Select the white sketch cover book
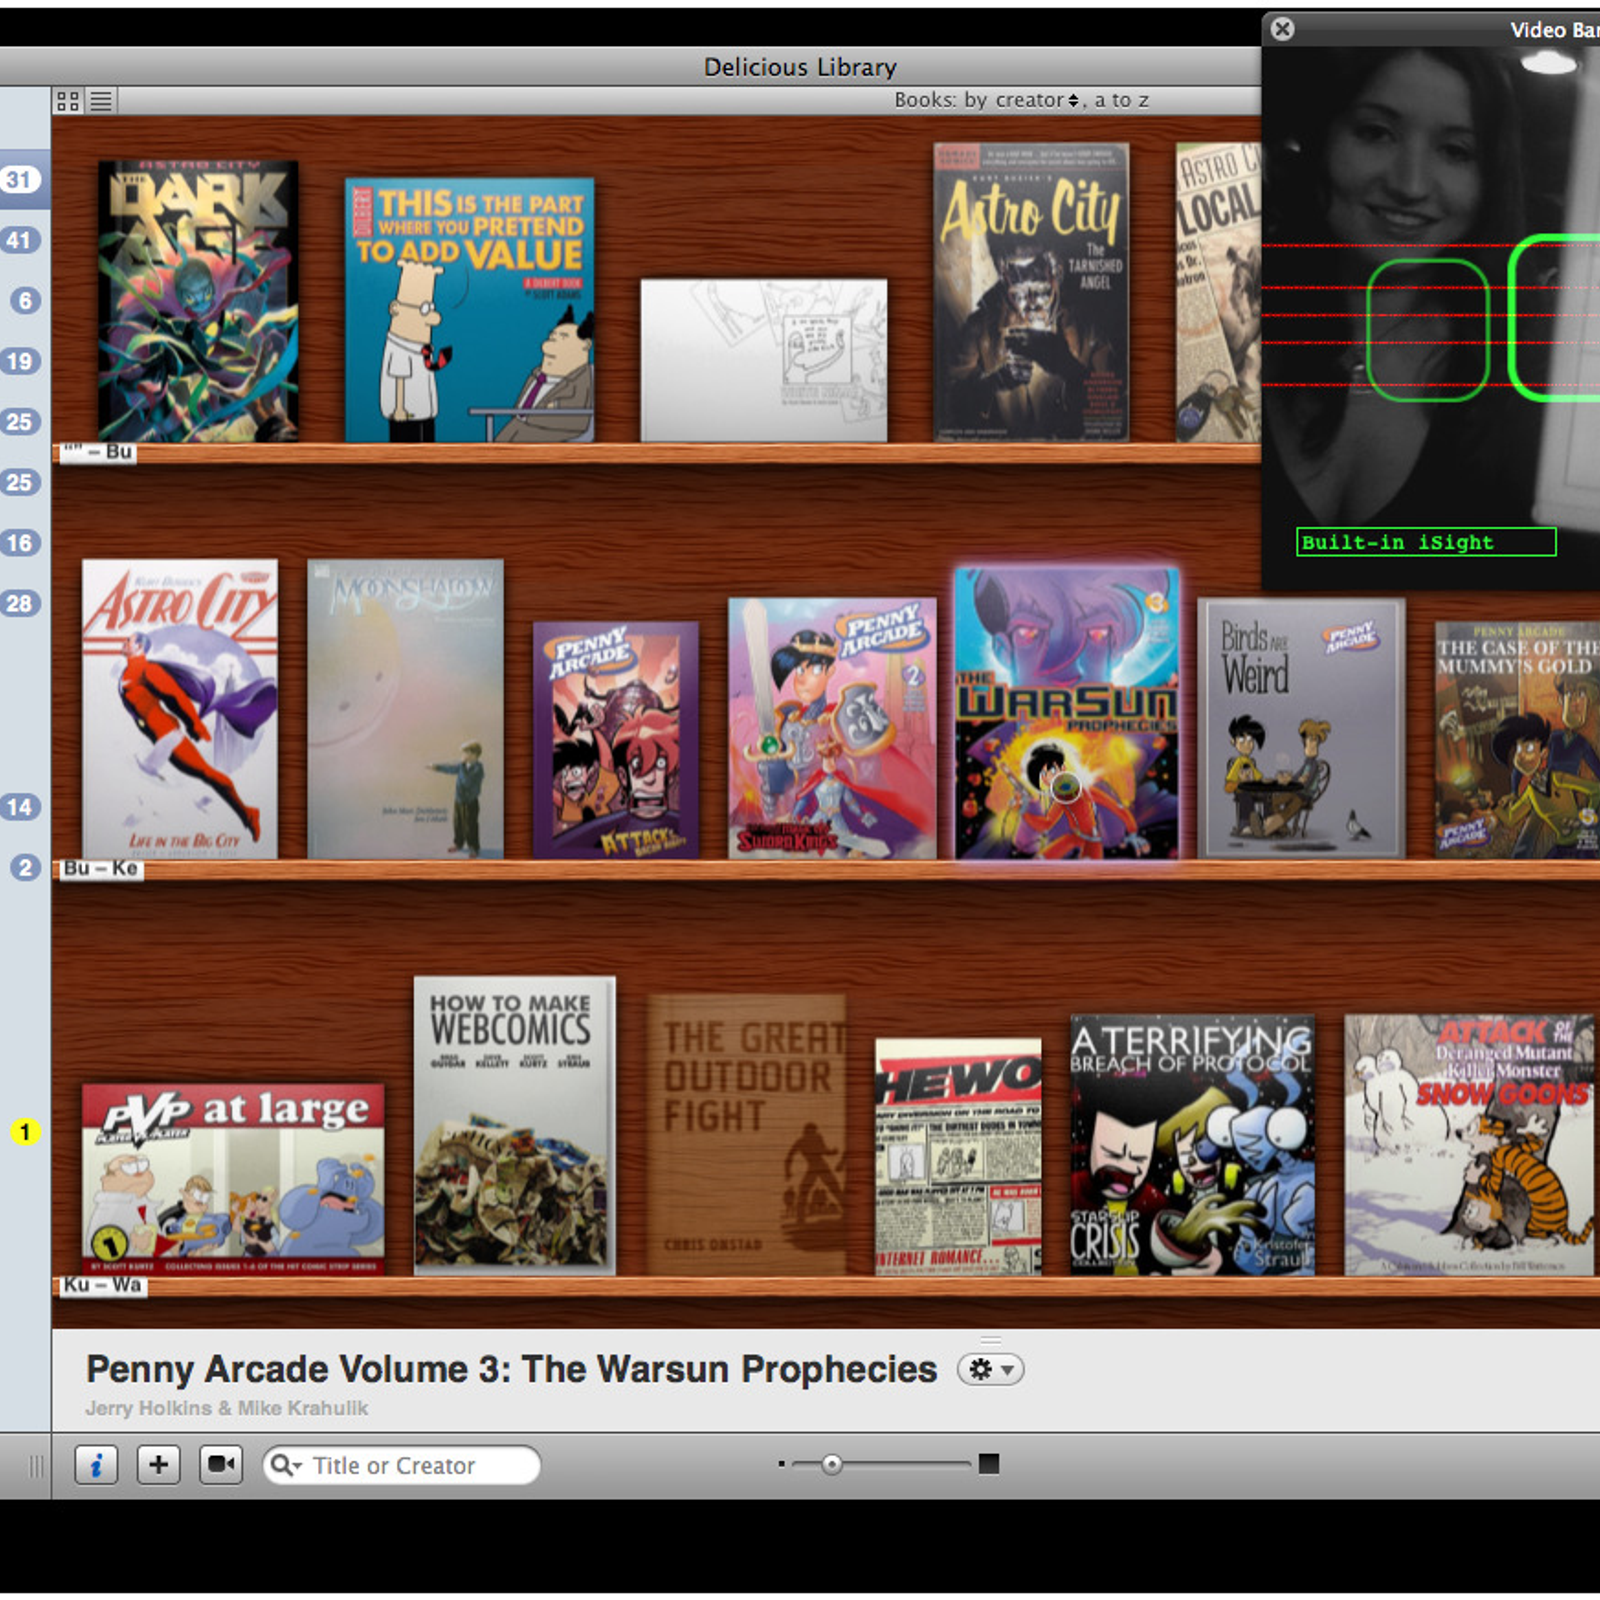The image size is (1600, 1600). (x=764, y=360)
